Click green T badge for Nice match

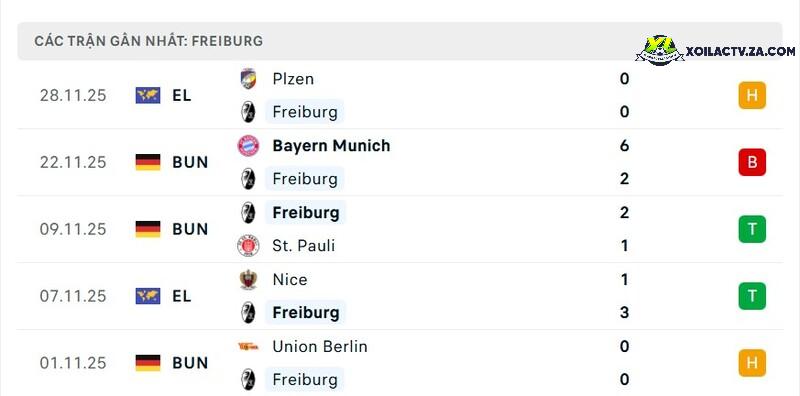[752, 296]
